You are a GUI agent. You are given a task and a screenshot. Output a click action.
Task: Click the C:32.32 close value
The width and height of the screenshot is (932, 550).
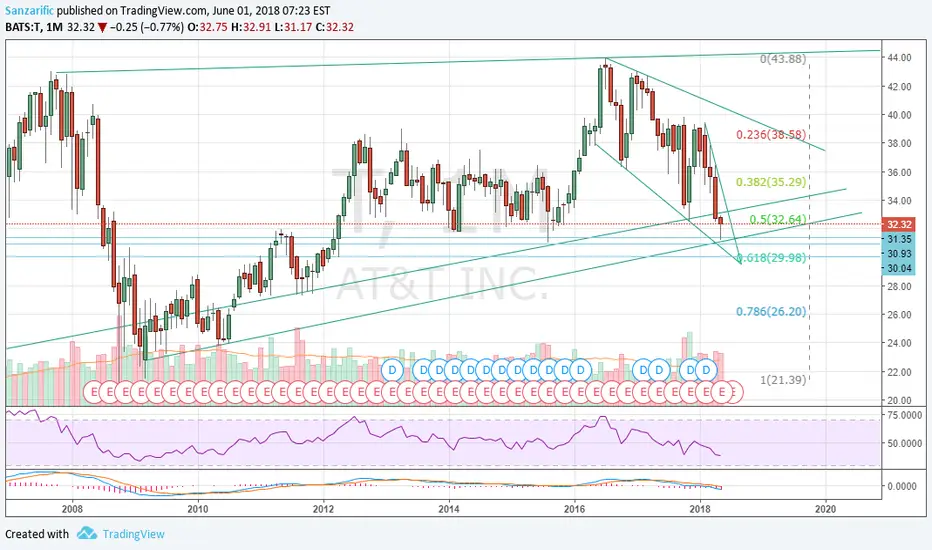click(x=335, y=27)
